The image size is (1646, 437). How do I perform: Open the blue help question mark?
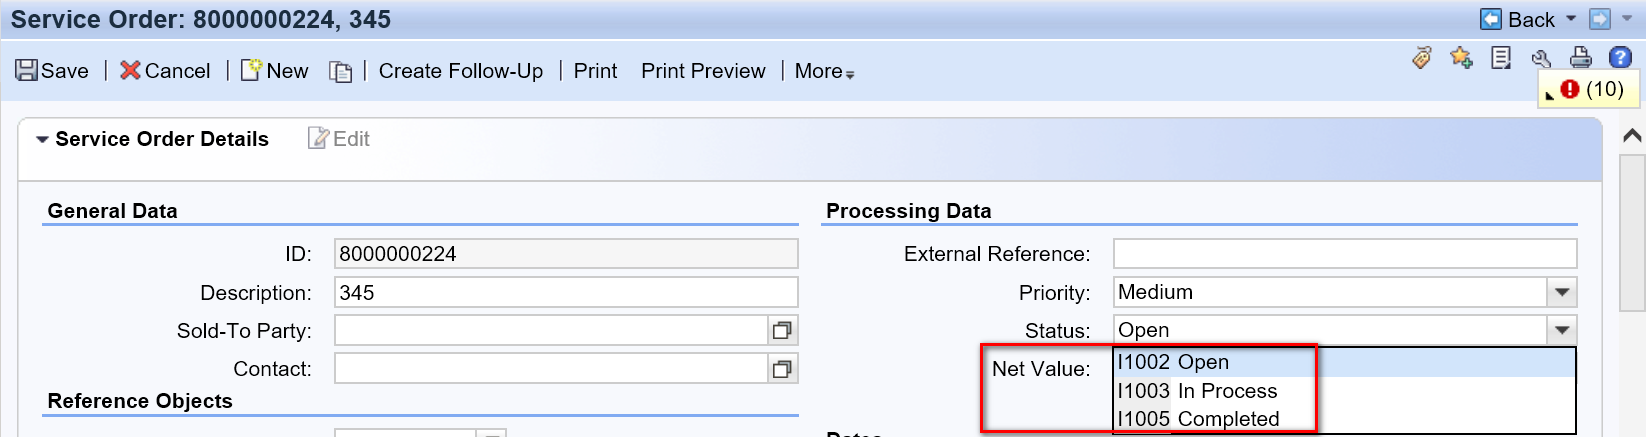tap(1620, 58)
